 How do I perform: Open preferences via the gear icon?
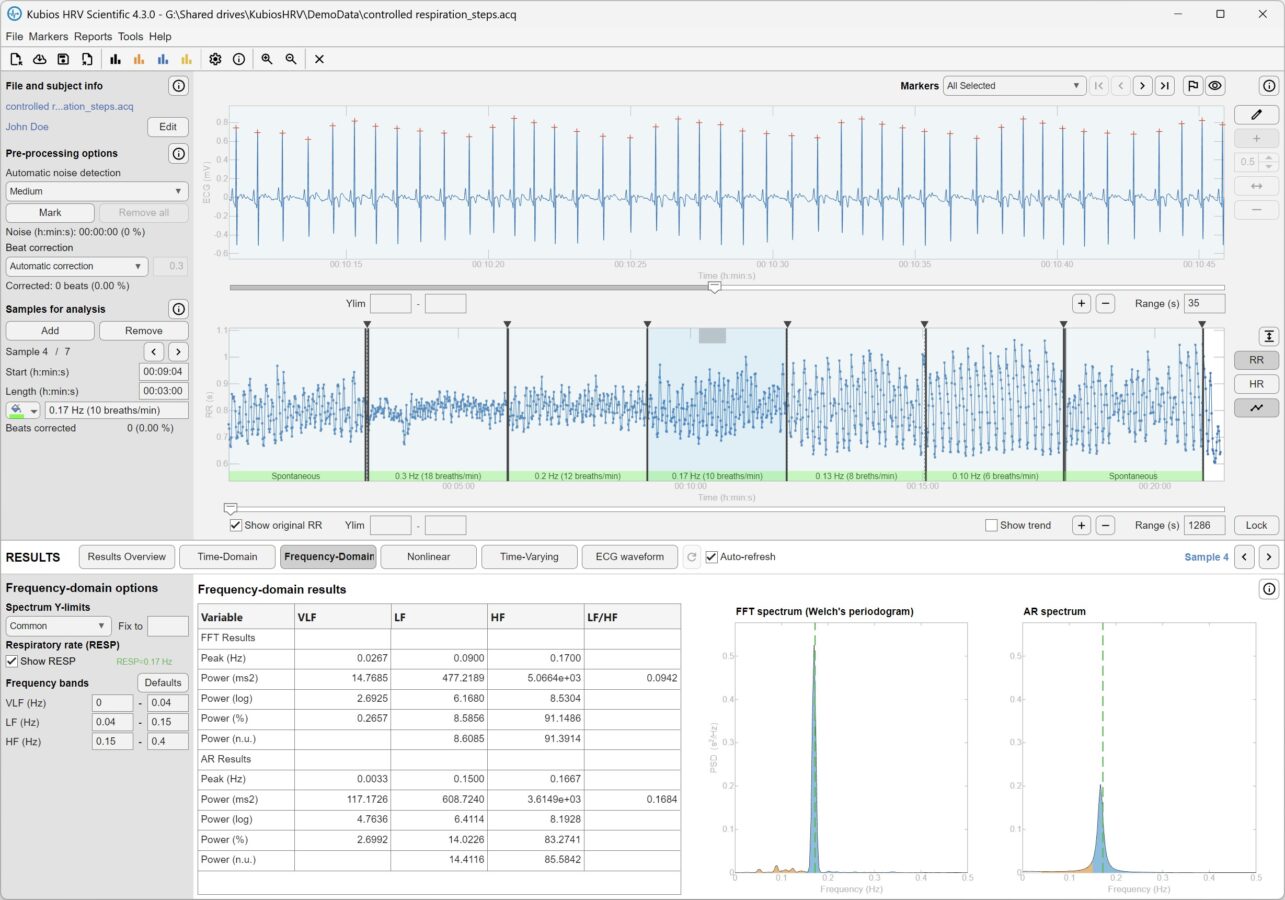click(215, 59)
